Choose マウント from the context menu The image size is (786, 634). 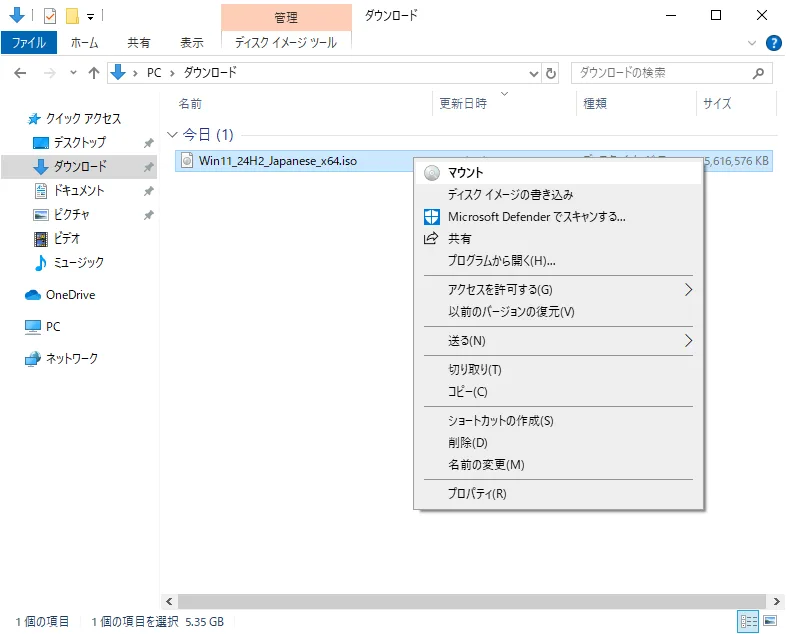click(558, 173)
